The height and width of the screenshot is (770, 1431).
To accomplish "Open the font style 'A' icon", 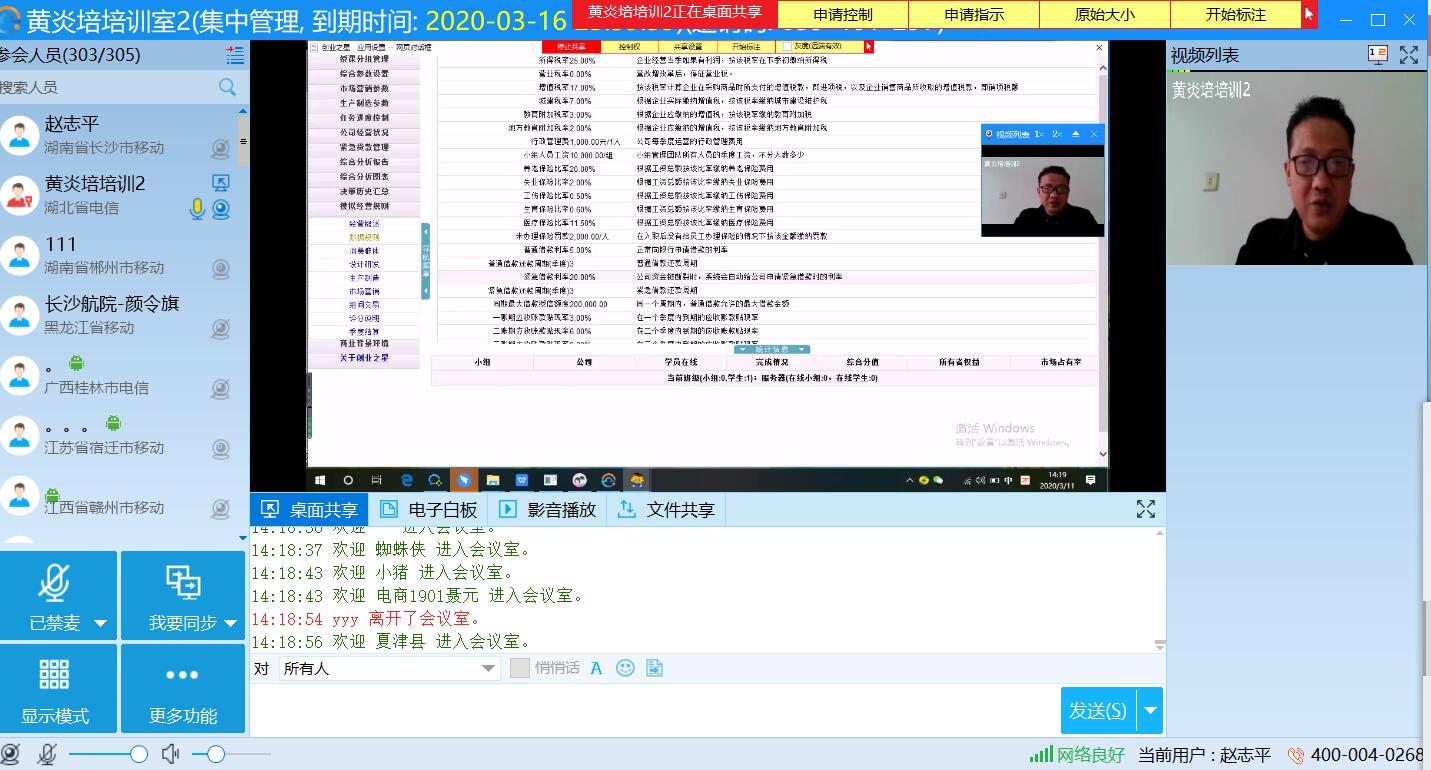I will (x=596, y=668).
